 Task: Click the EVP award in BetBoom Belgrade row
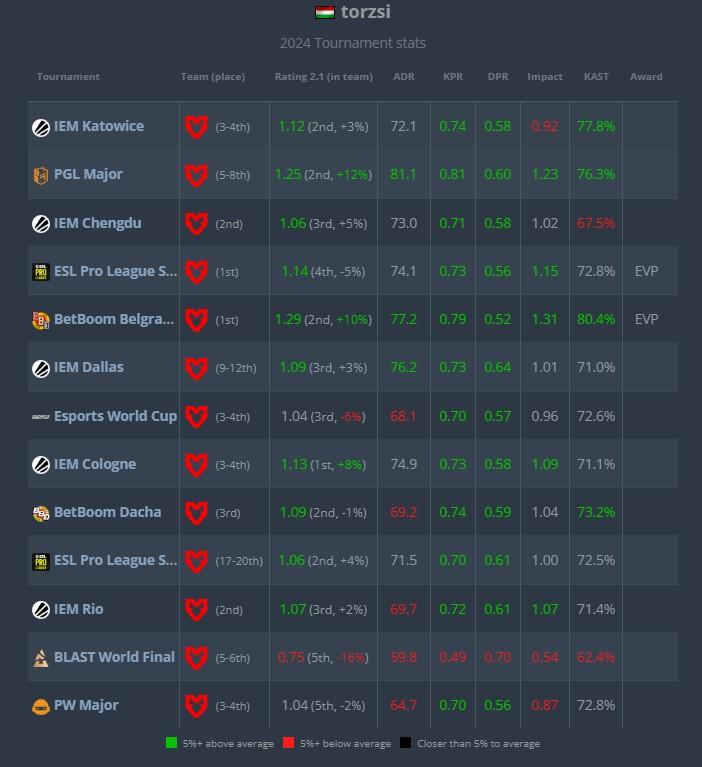click(x=646, y=319)
